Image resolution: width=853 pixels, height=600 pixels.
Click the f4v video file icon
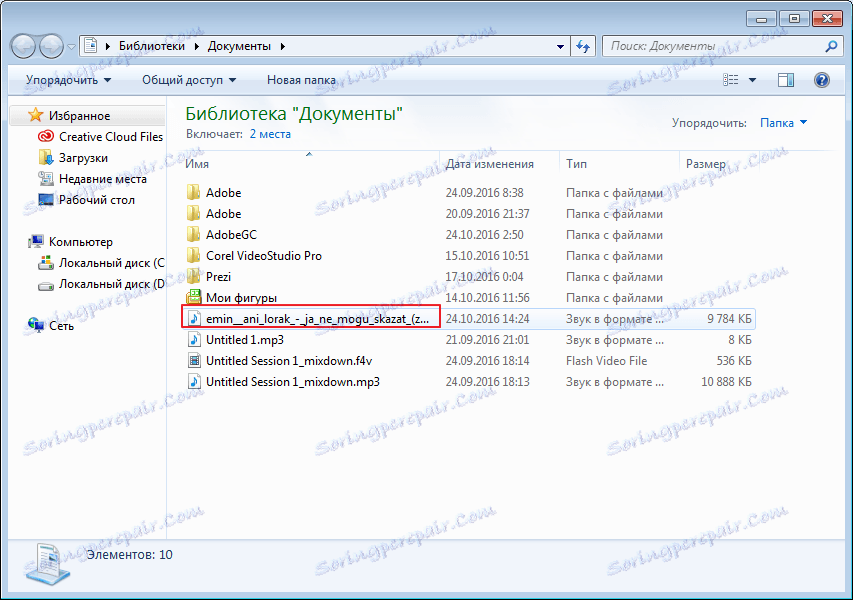point(194,360)
